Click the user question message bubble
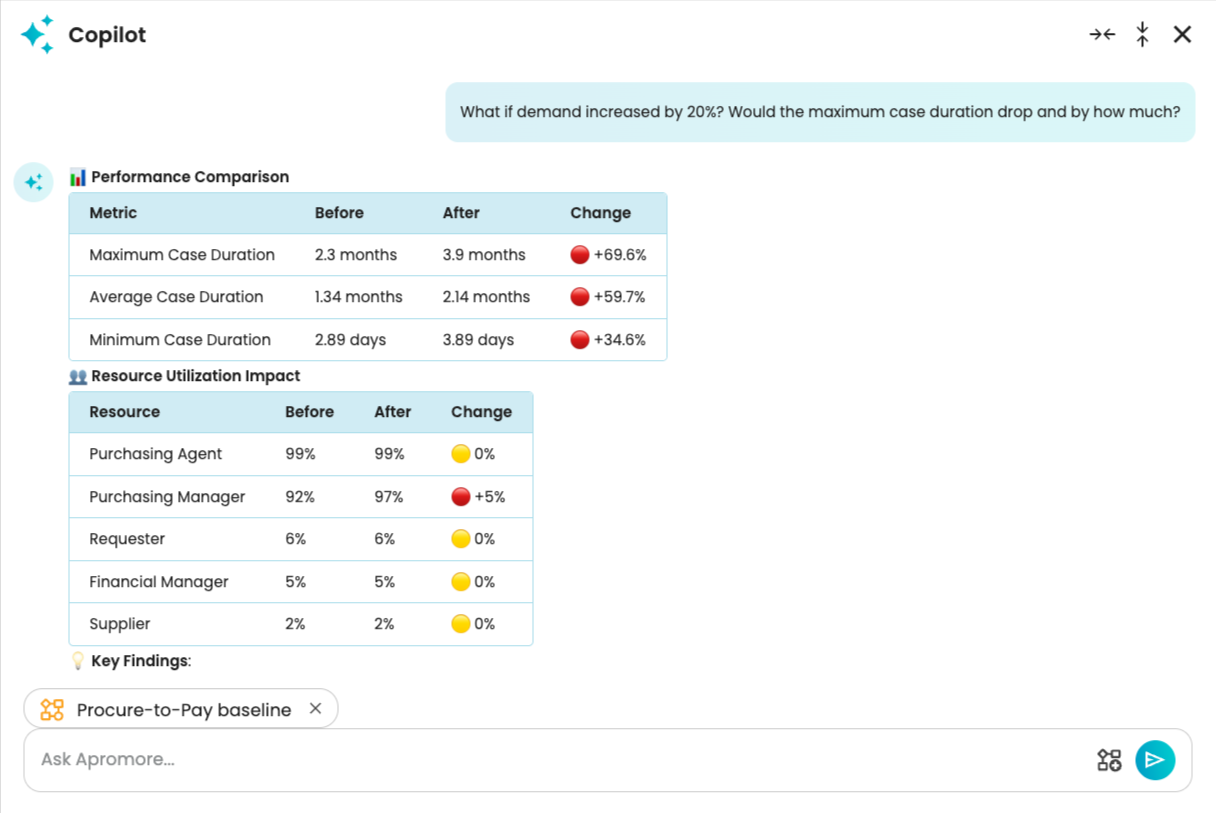Viewport: 1216px width, 813px height. click(819, 112)
